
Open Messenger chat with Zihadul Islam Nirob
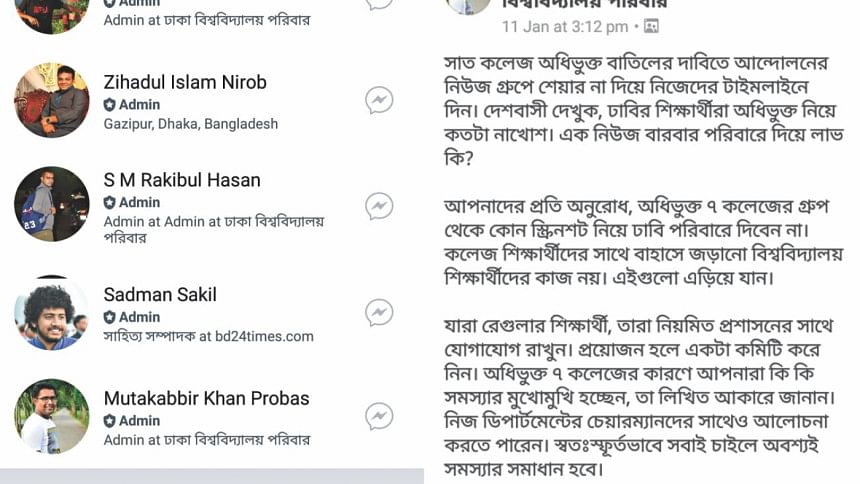378,100
